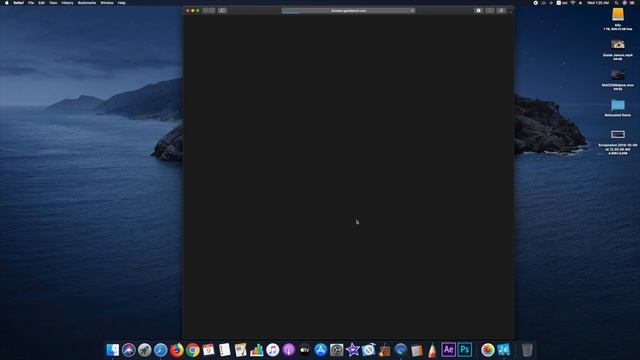The image size is (640, 360).
Task: Click the Safari sidebar toggle button
Action: pos(222,11)
